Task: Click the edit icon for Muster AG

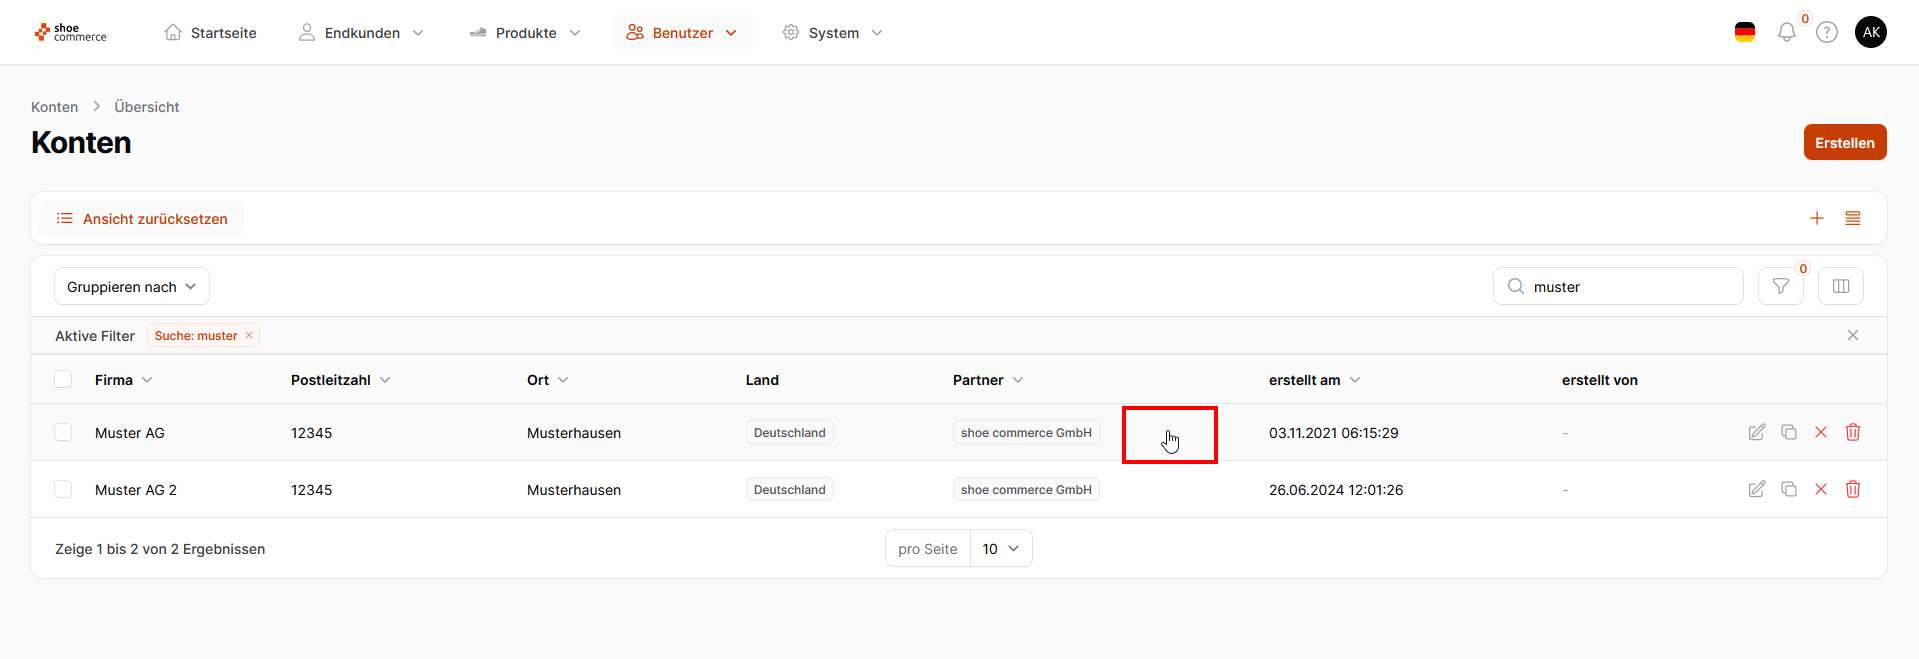Action: [1756, 432]
